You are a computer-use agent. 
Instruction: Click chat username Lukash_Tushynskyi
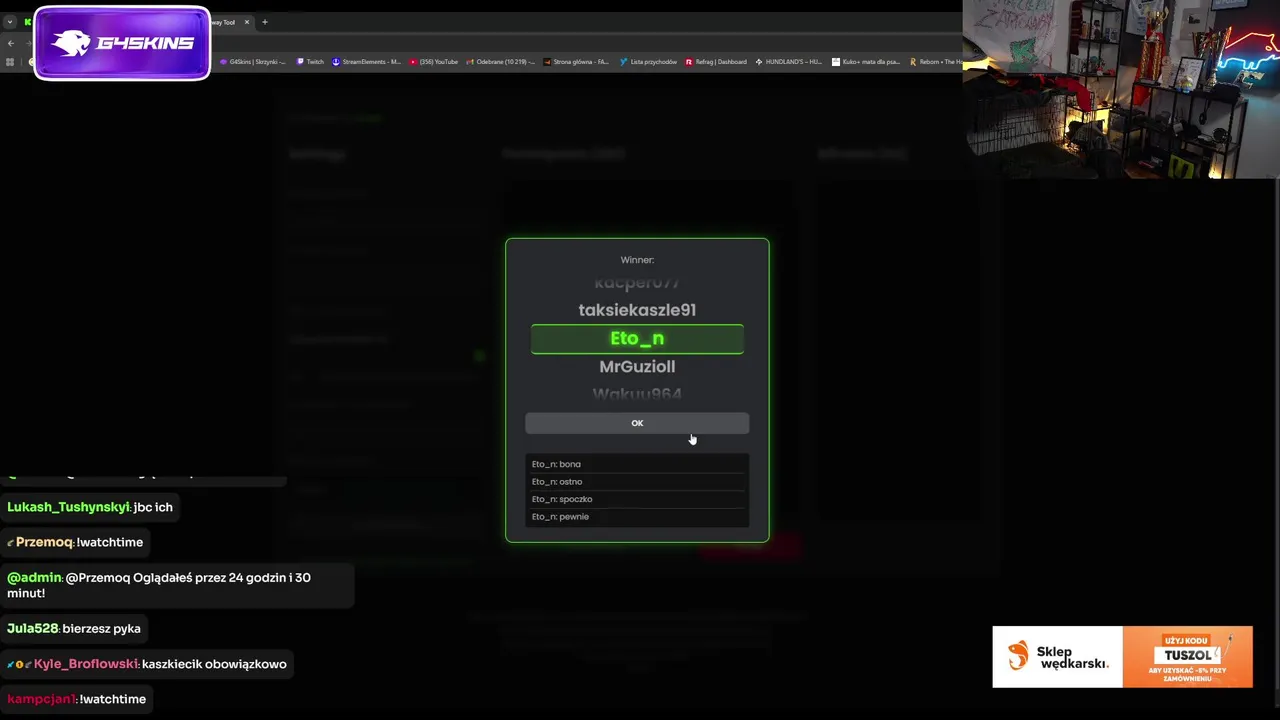click(x=68, y=507)
